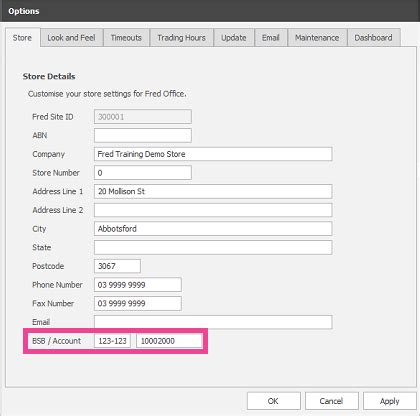Screen dimensions: 420x416
Task: Switch to the Store tab
Action: 22,38
